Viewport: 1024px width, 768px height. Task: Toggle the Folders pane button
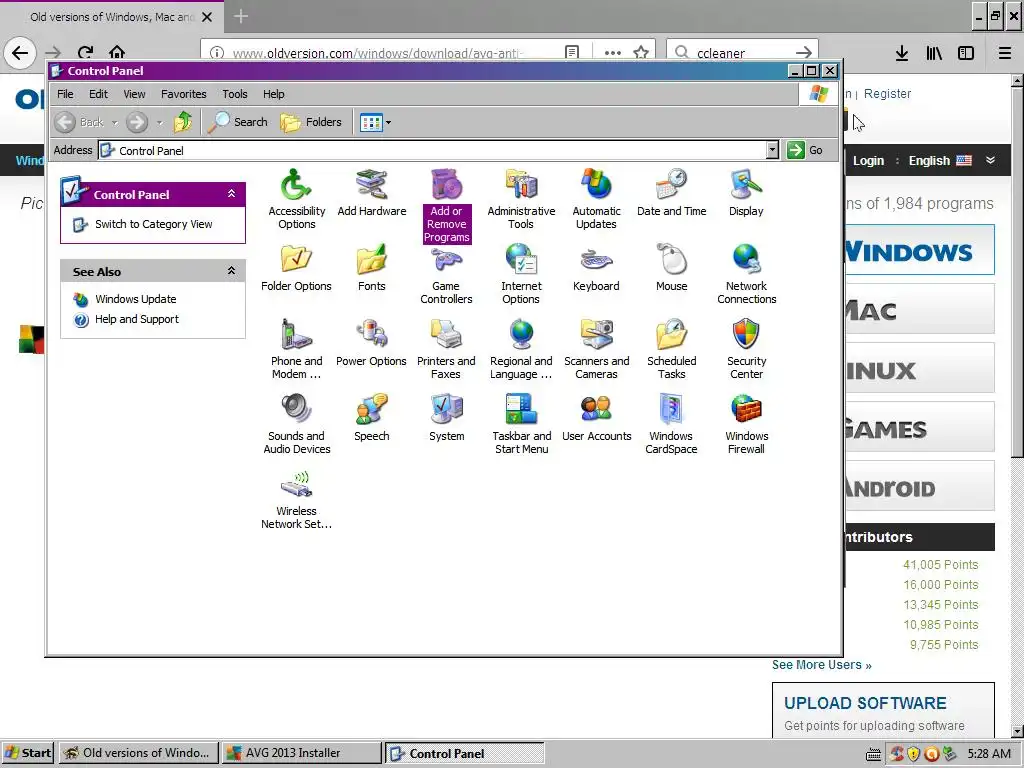(x=311, y=122)
